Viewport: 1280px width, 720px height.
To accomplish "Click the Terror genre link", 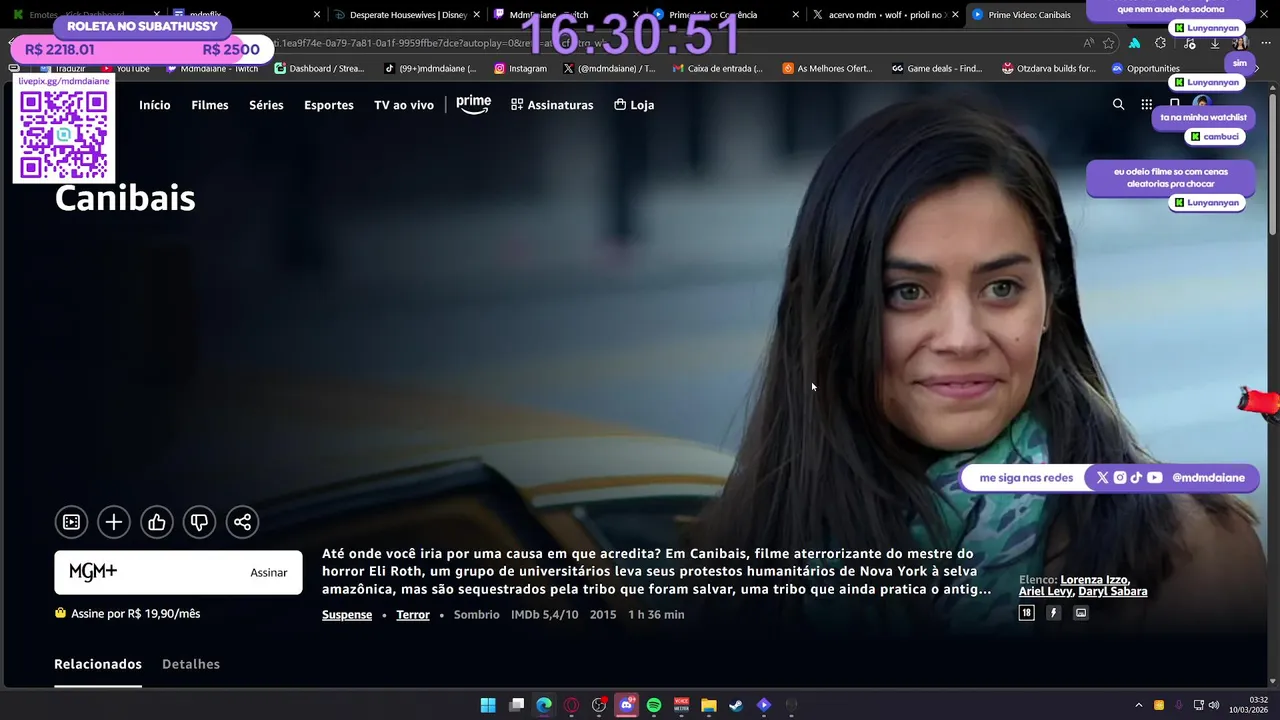I will [413, 615].
